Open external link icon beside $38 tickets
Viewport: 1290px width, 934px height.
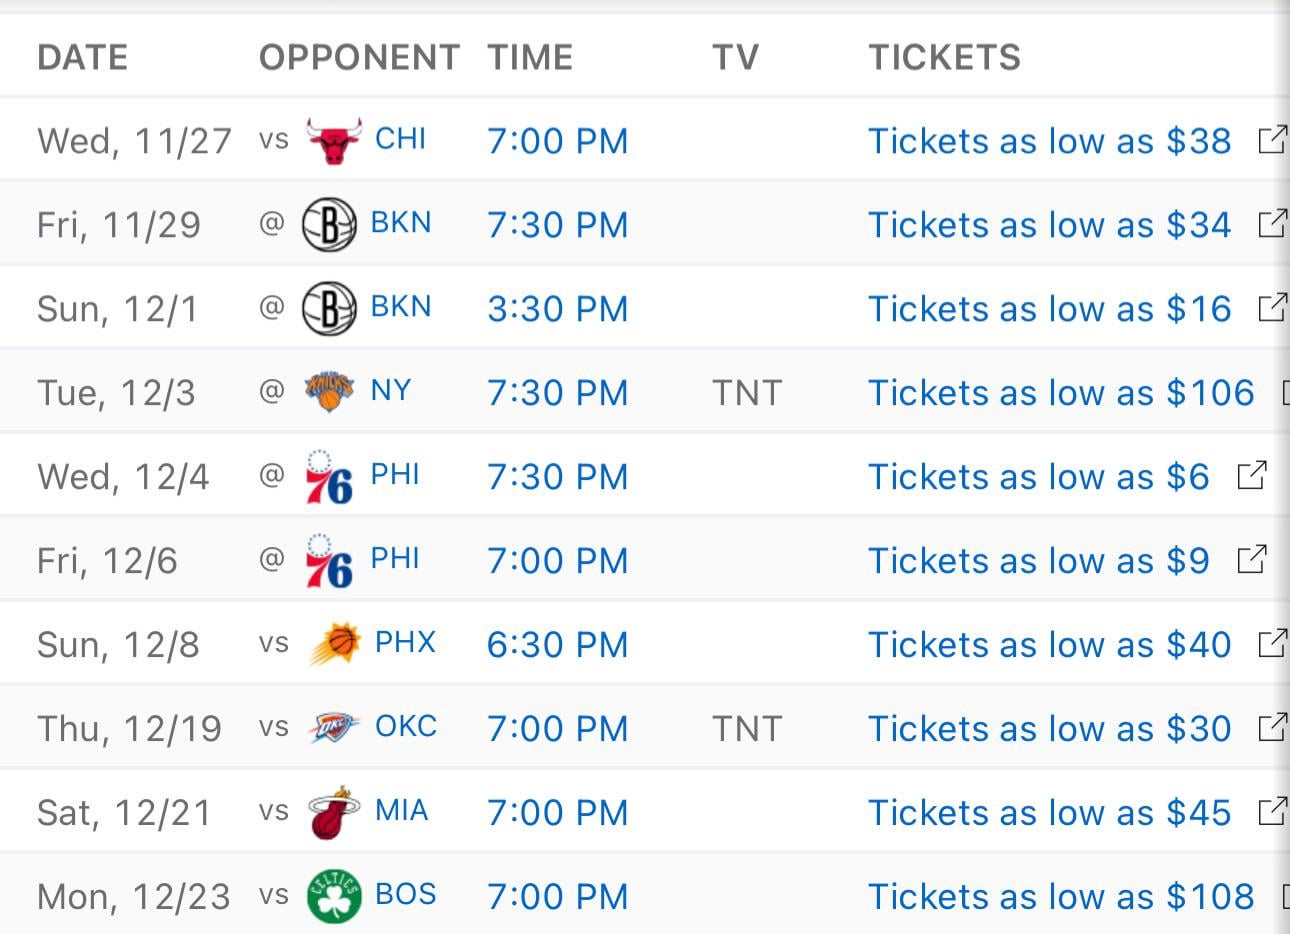[1272, 139]
